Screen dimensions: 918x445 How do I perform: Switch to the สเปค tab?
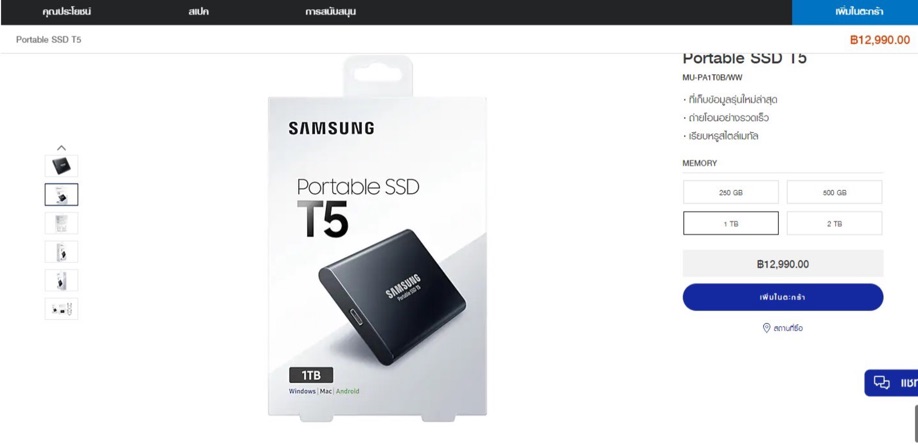click(x=199, y=12)
